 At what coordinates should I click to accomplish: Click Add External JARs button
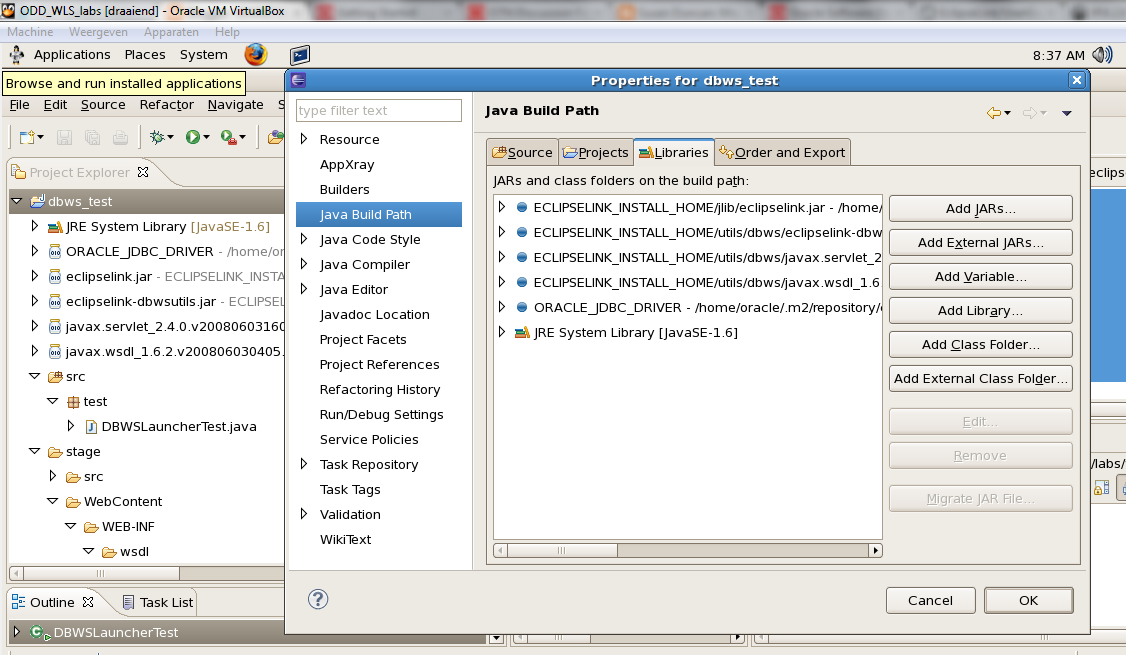(x=980, y=243)
